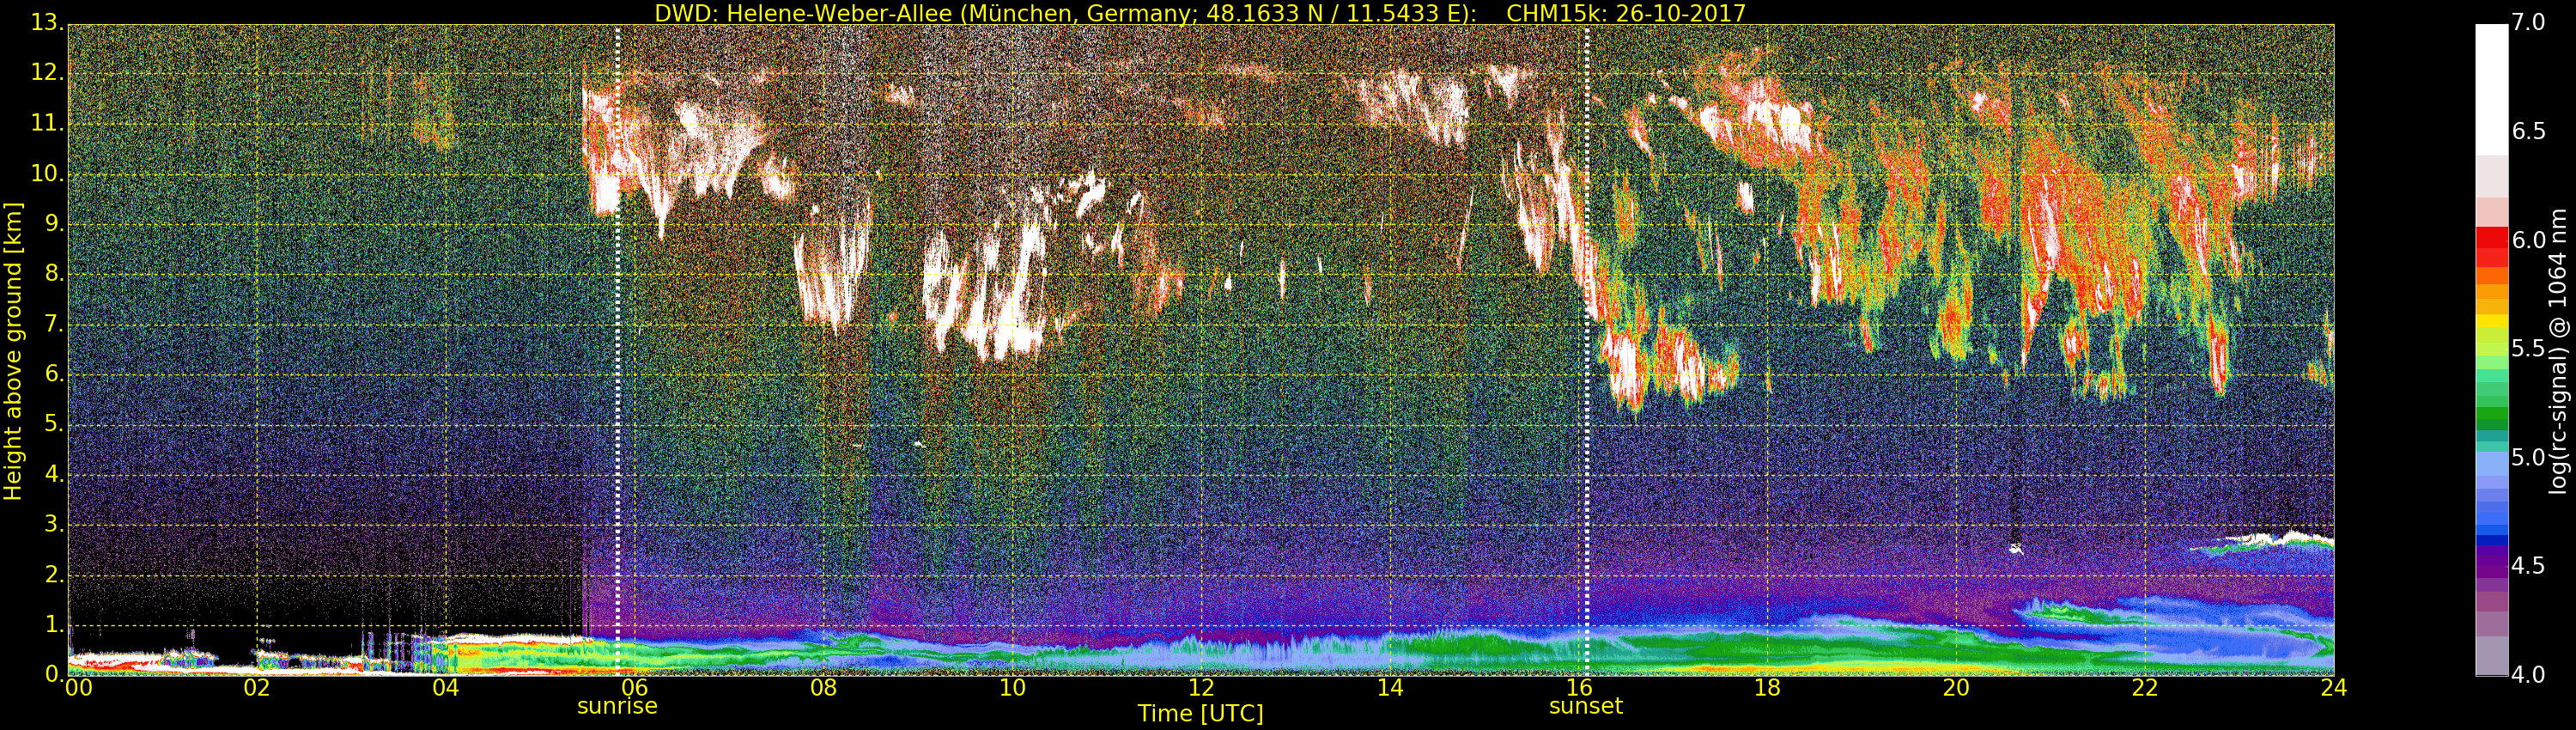Click the 04 hour tick label
This screenshot has height=730, width=2576.
(x=446, y=688)
